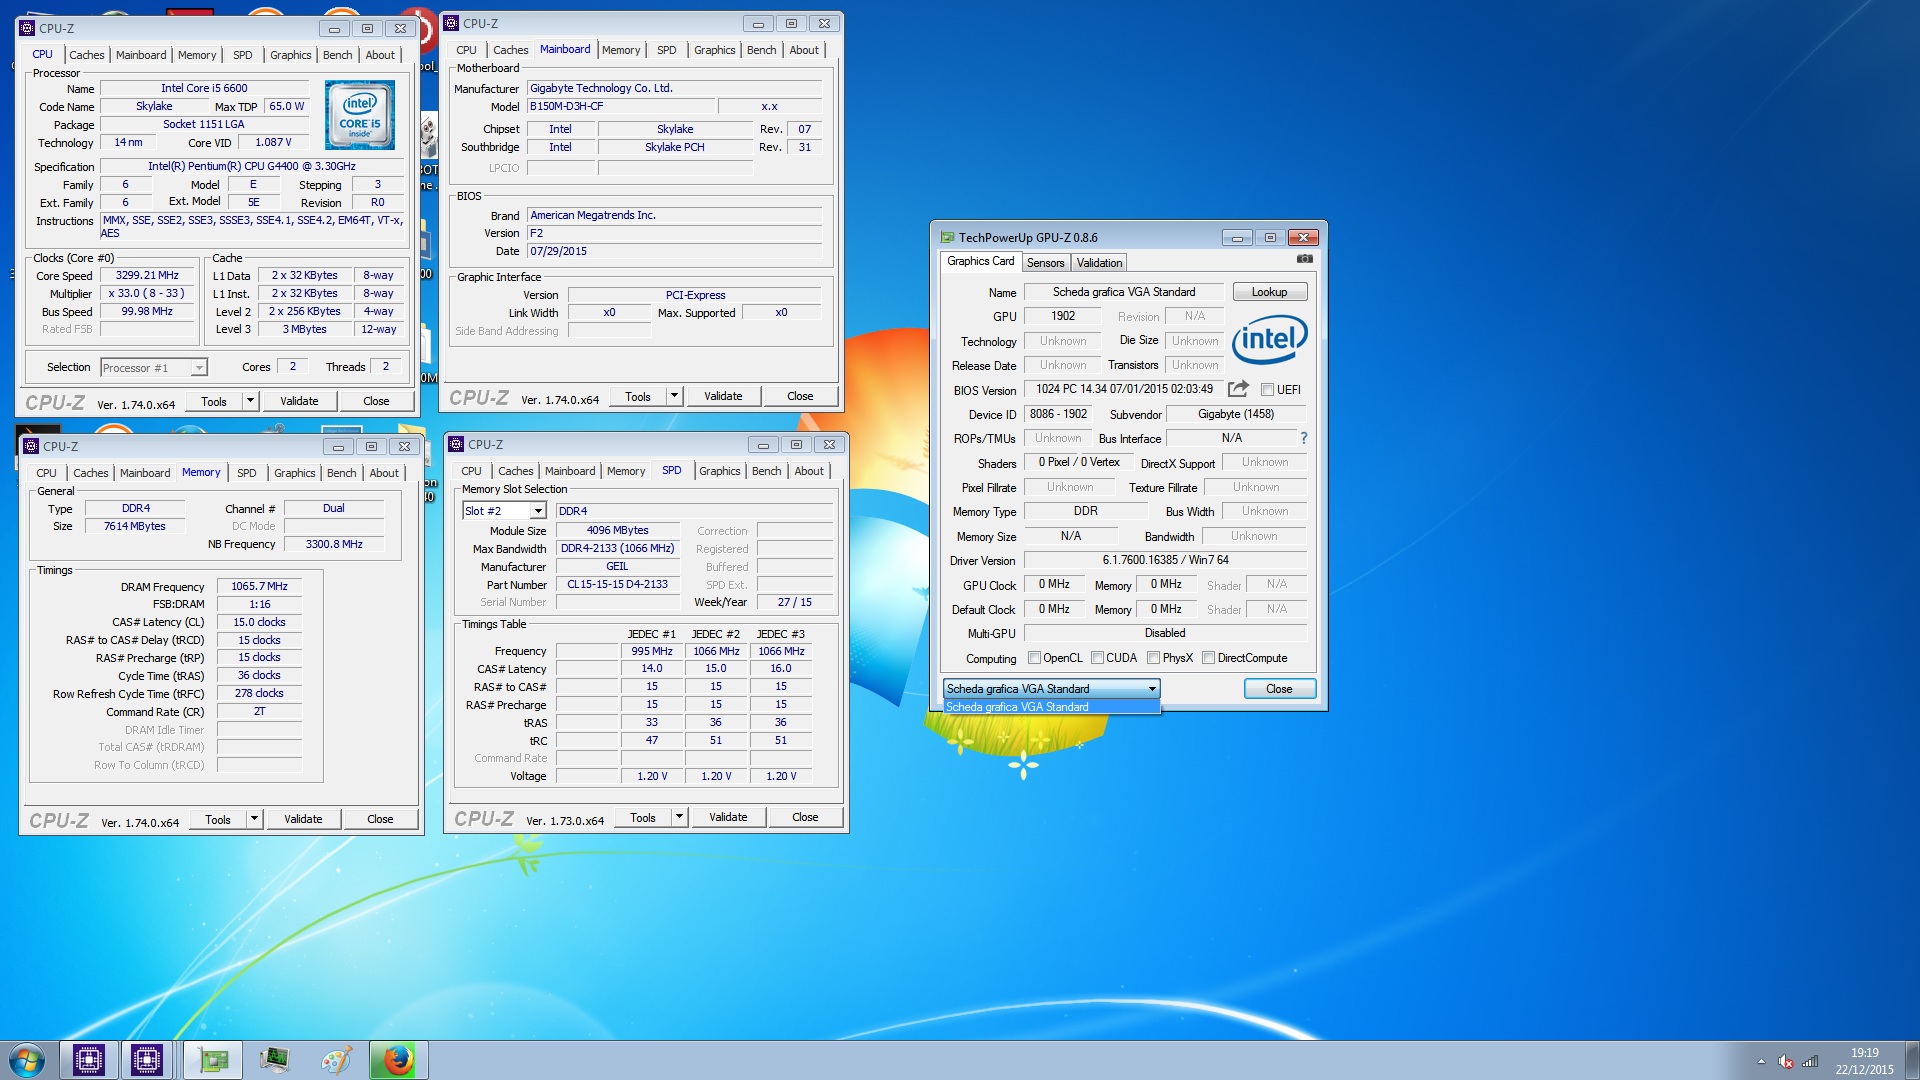The width and height of the screenshot is (1920, 1080).
Task: Click the Intel logo in GPU-Z
Action: click(x=1269, y=339)
